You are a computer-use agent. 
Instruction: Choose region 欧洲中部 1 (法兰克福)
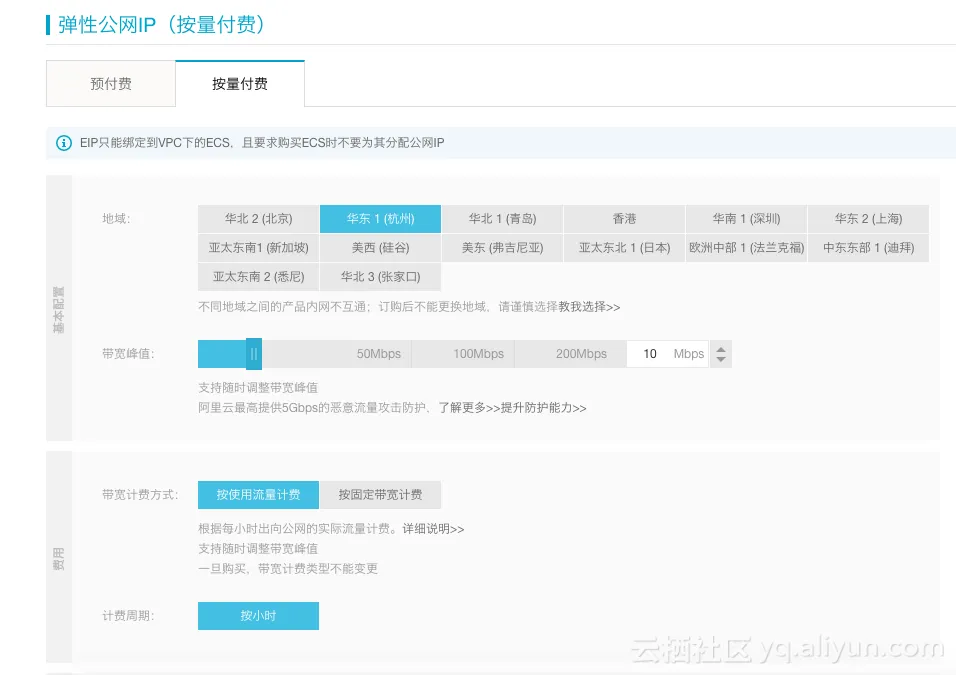(x=746, y=248)
